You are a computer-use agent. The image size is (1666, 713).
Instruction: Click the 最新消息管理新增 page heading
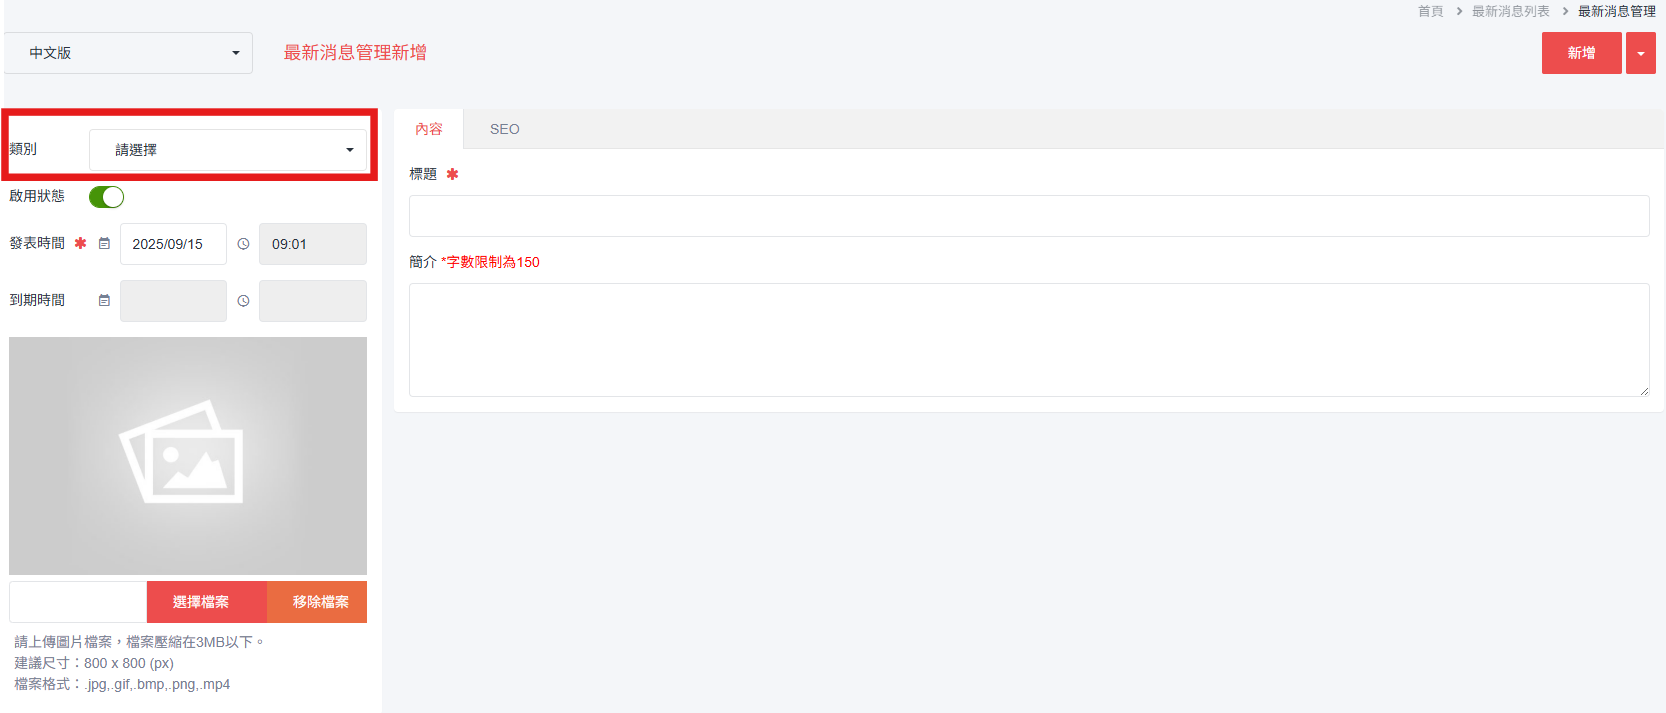point(355,53)
